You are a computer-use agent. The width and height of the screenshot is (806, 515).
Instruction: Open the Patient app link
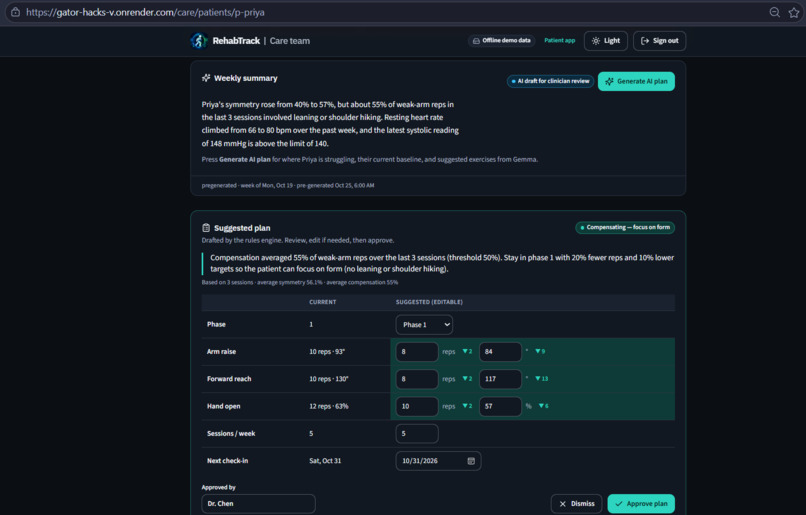[x=559, y=41]
